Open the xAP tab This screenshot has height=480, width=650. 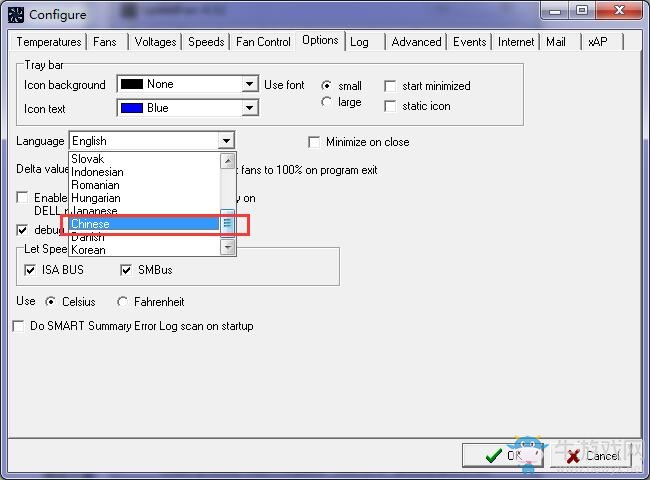pyautogui.click(x=598, y=42)
